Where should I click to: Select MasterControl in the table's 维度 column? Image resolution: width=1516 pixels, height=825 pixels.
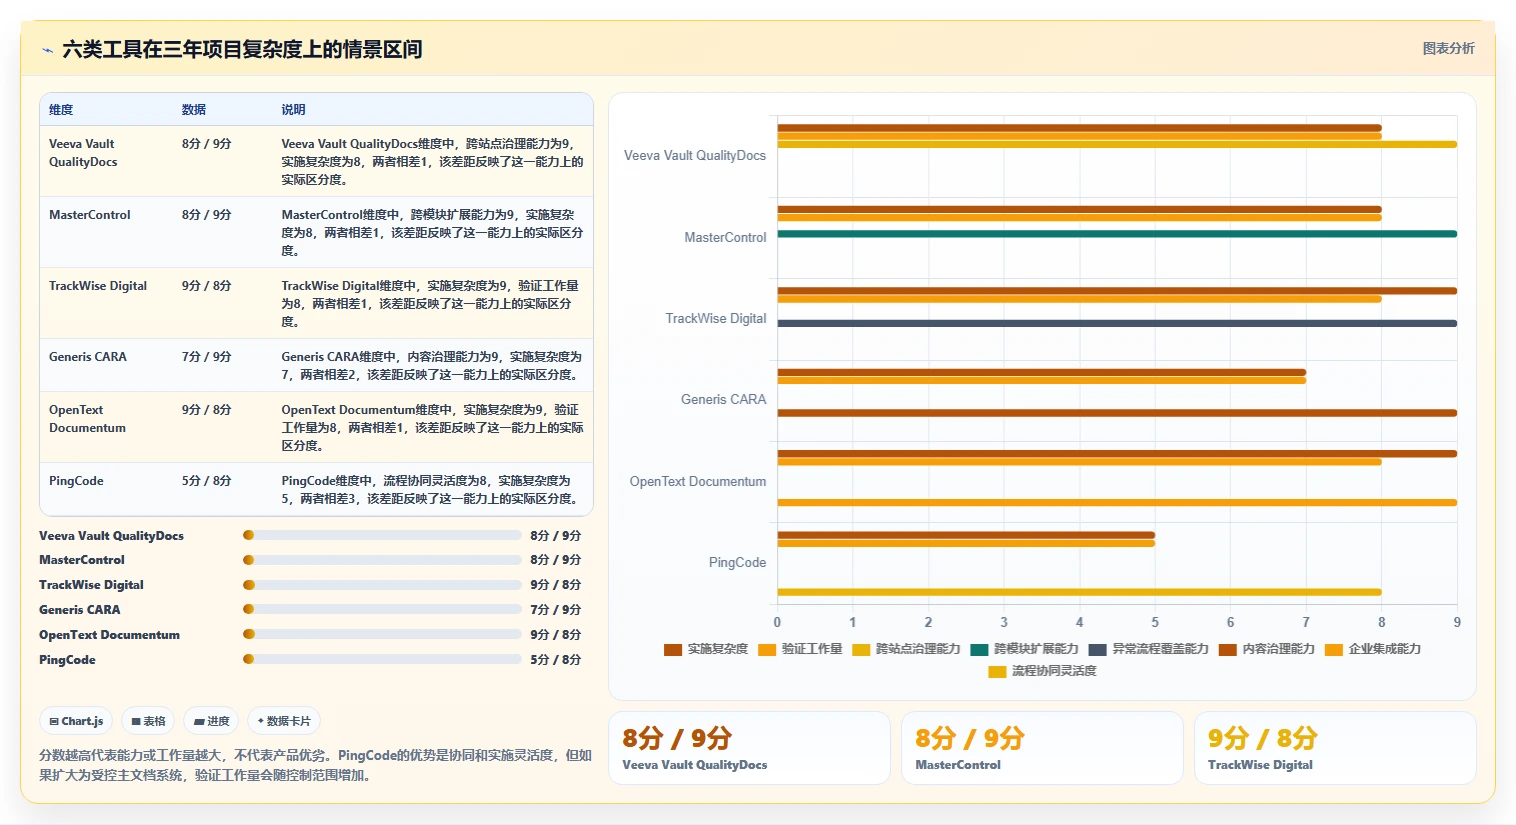click(x=90, y=215)
